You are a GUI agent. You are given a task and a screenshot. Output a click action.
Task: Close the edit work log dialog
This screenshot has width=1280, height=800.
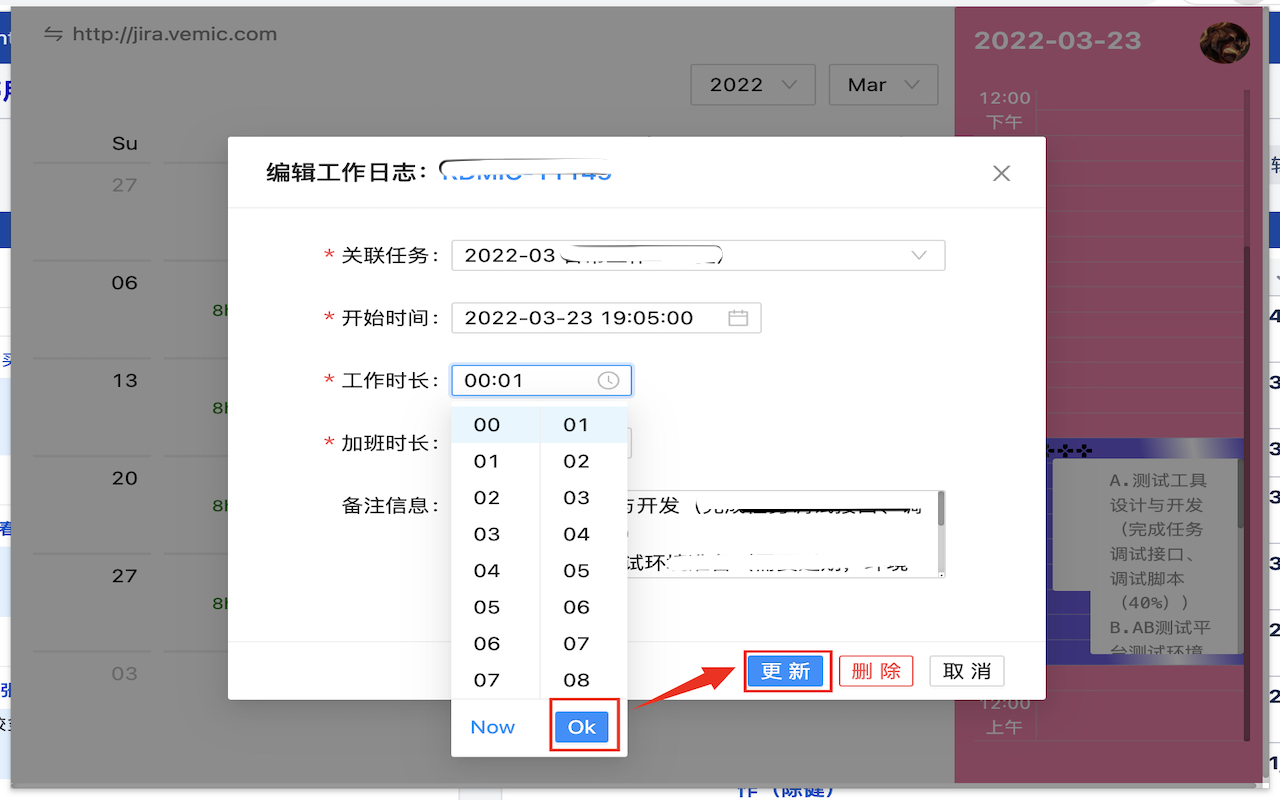(x=1001, y=174)
